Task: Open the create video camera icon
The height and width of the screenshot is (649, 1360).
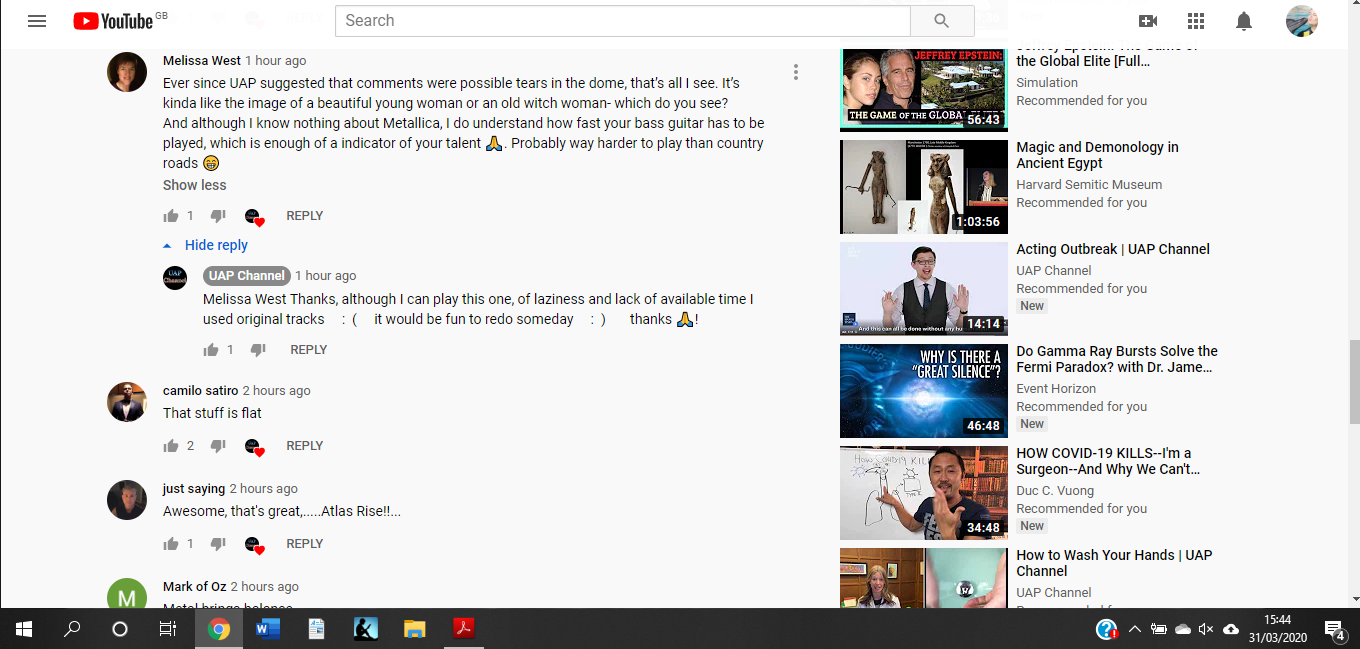Action: (x=1148, y=21)
